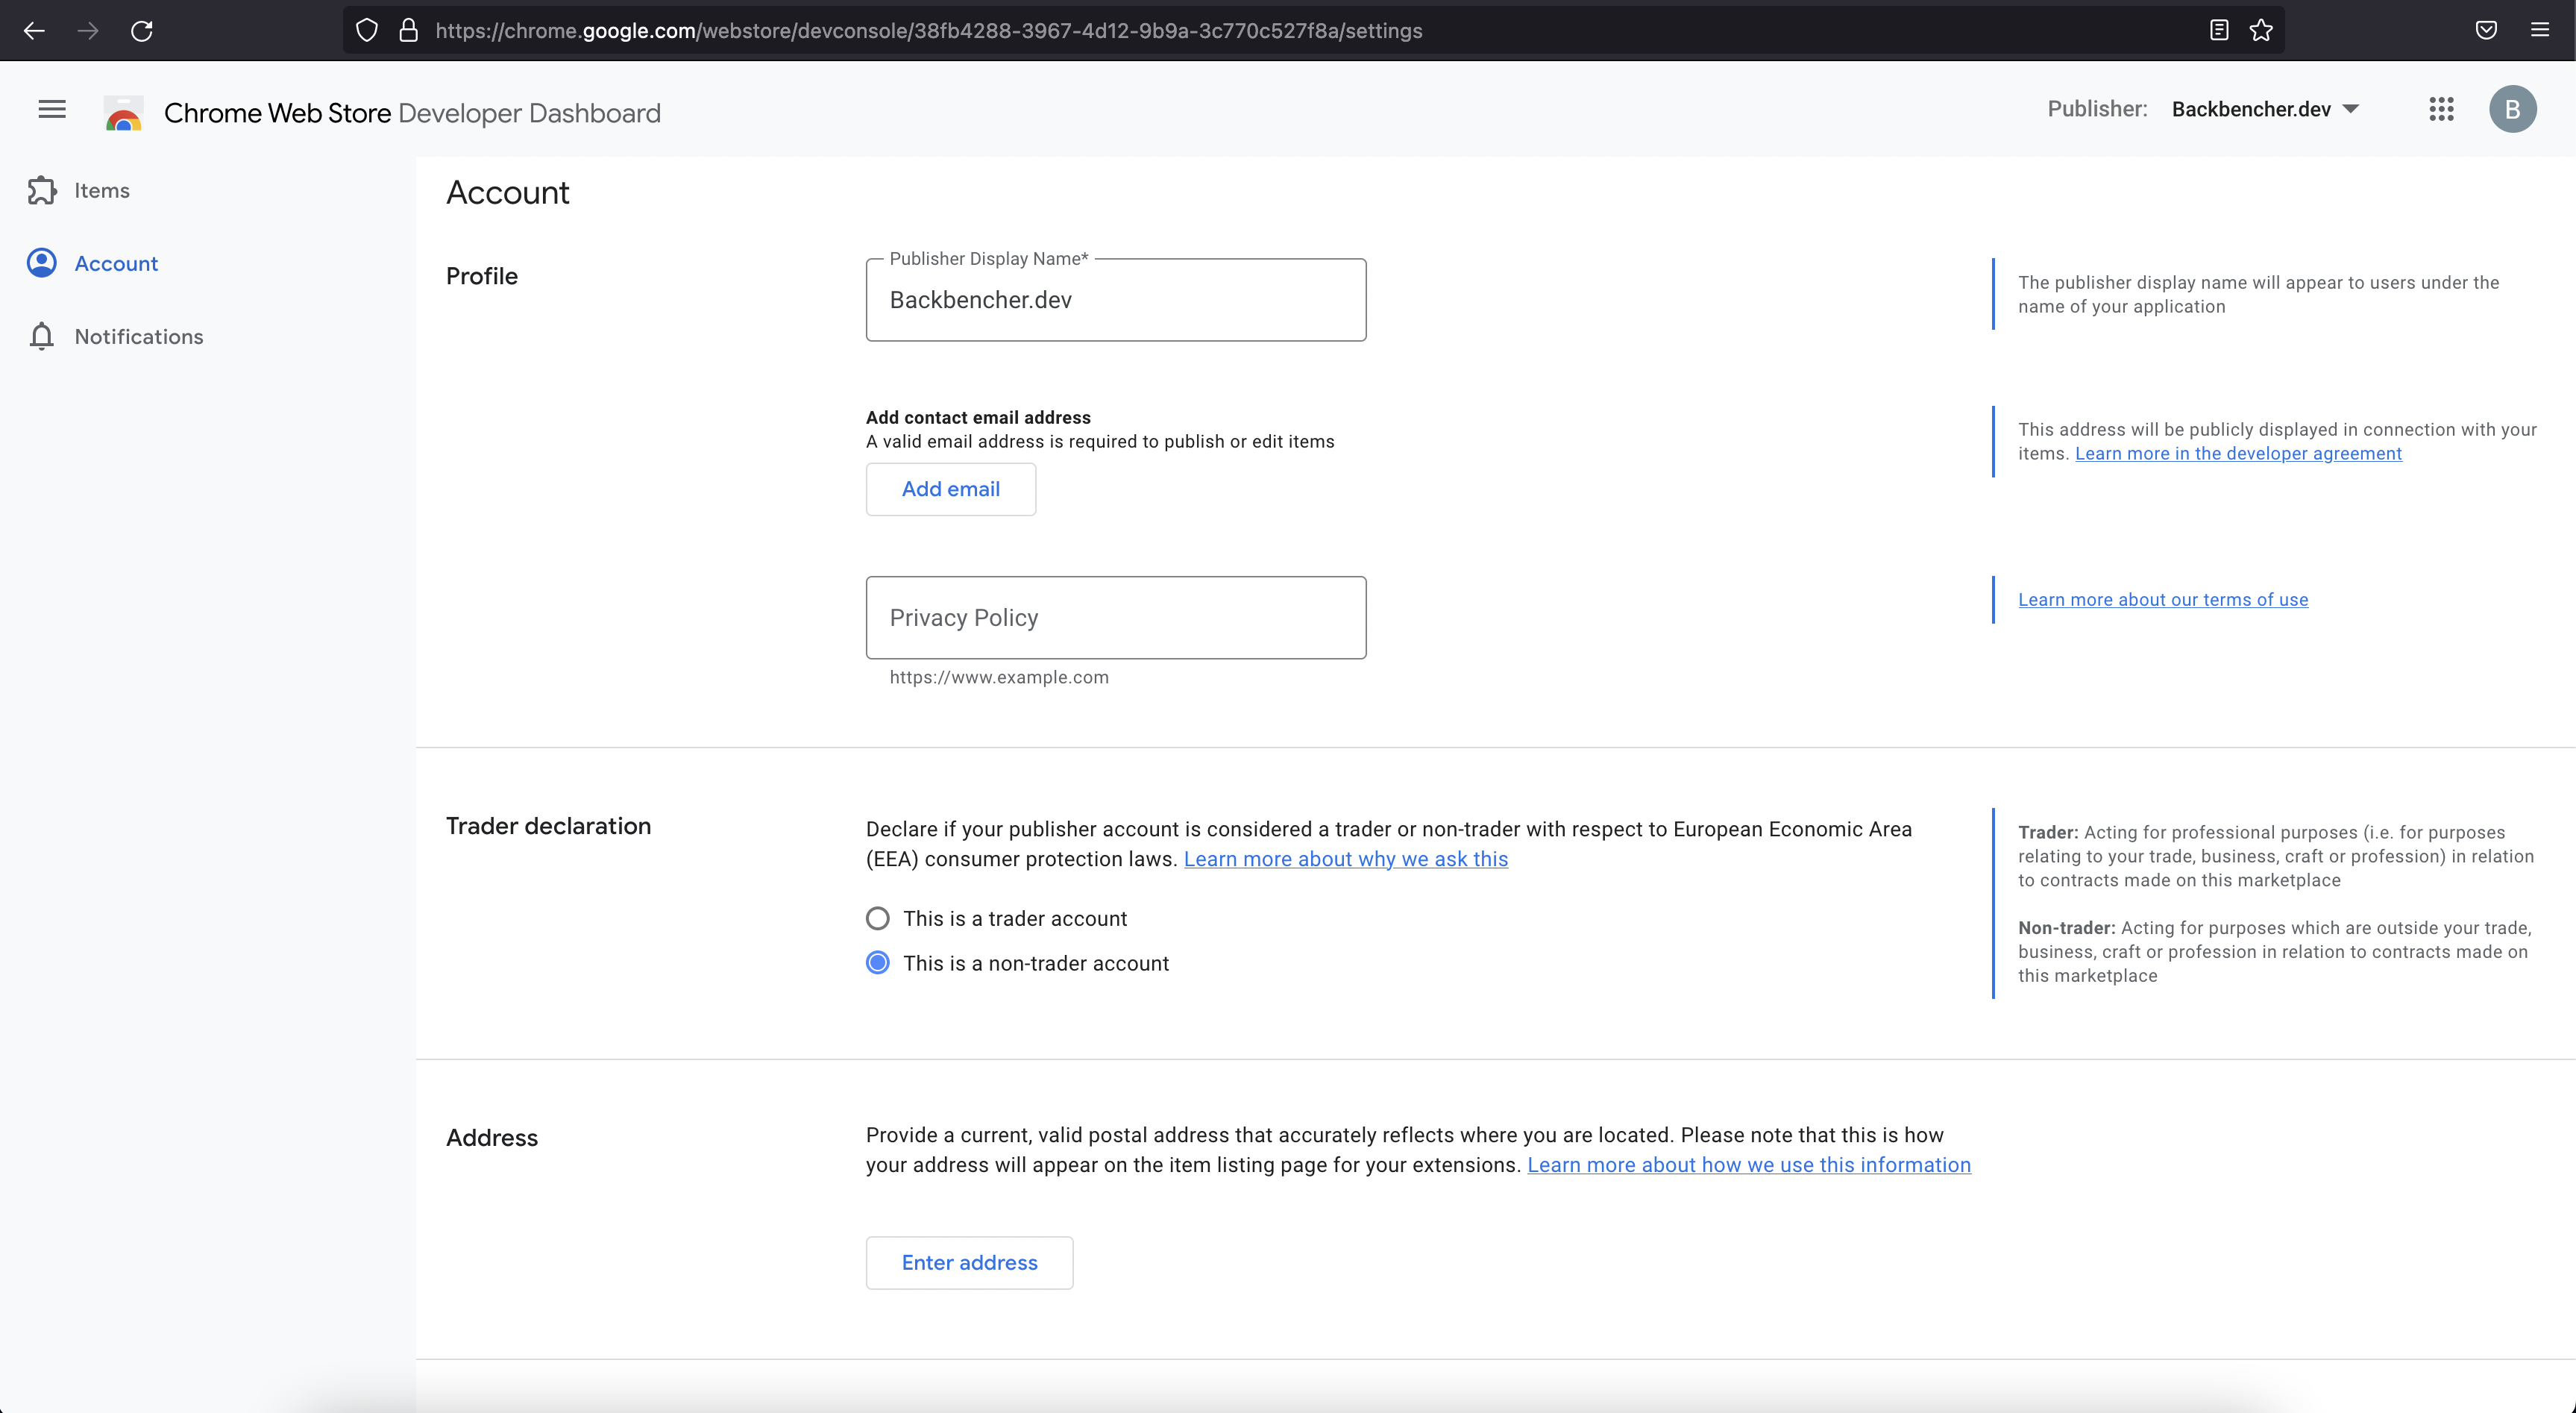Click the Add email button
Viewport: 2576px width, 1413px height.
point(950,489)
